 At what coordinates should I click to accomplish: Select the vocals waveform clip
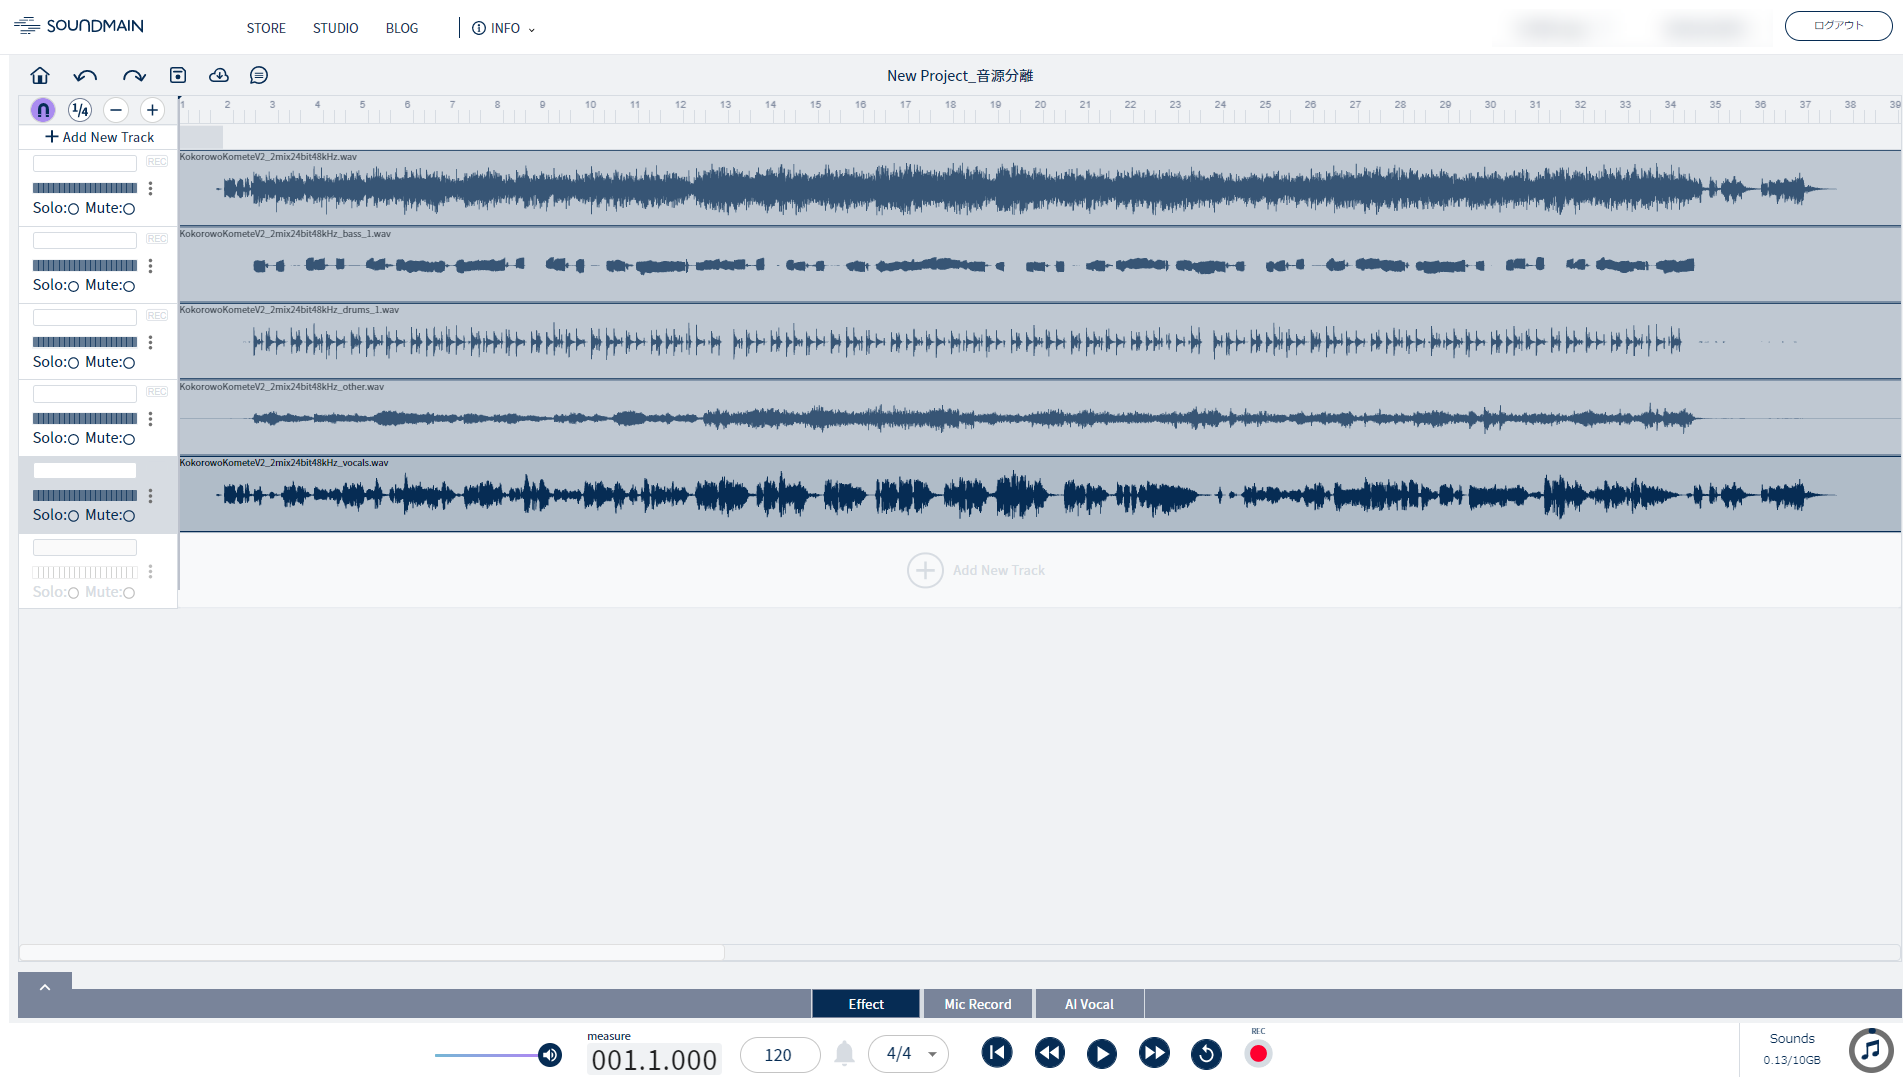[x=1040, y=495]
